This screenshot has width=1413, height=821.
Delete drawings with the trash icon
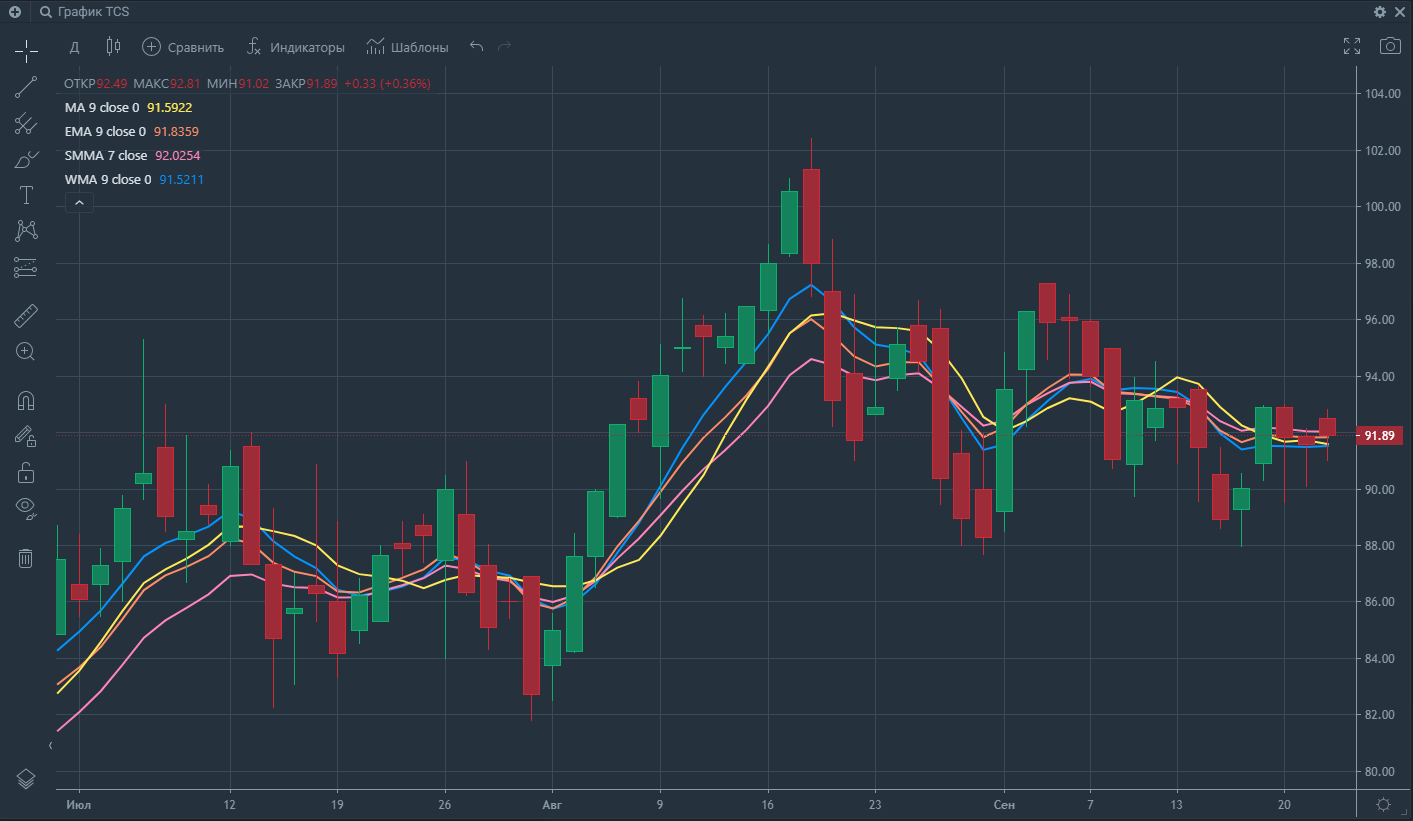coord(26,558)
